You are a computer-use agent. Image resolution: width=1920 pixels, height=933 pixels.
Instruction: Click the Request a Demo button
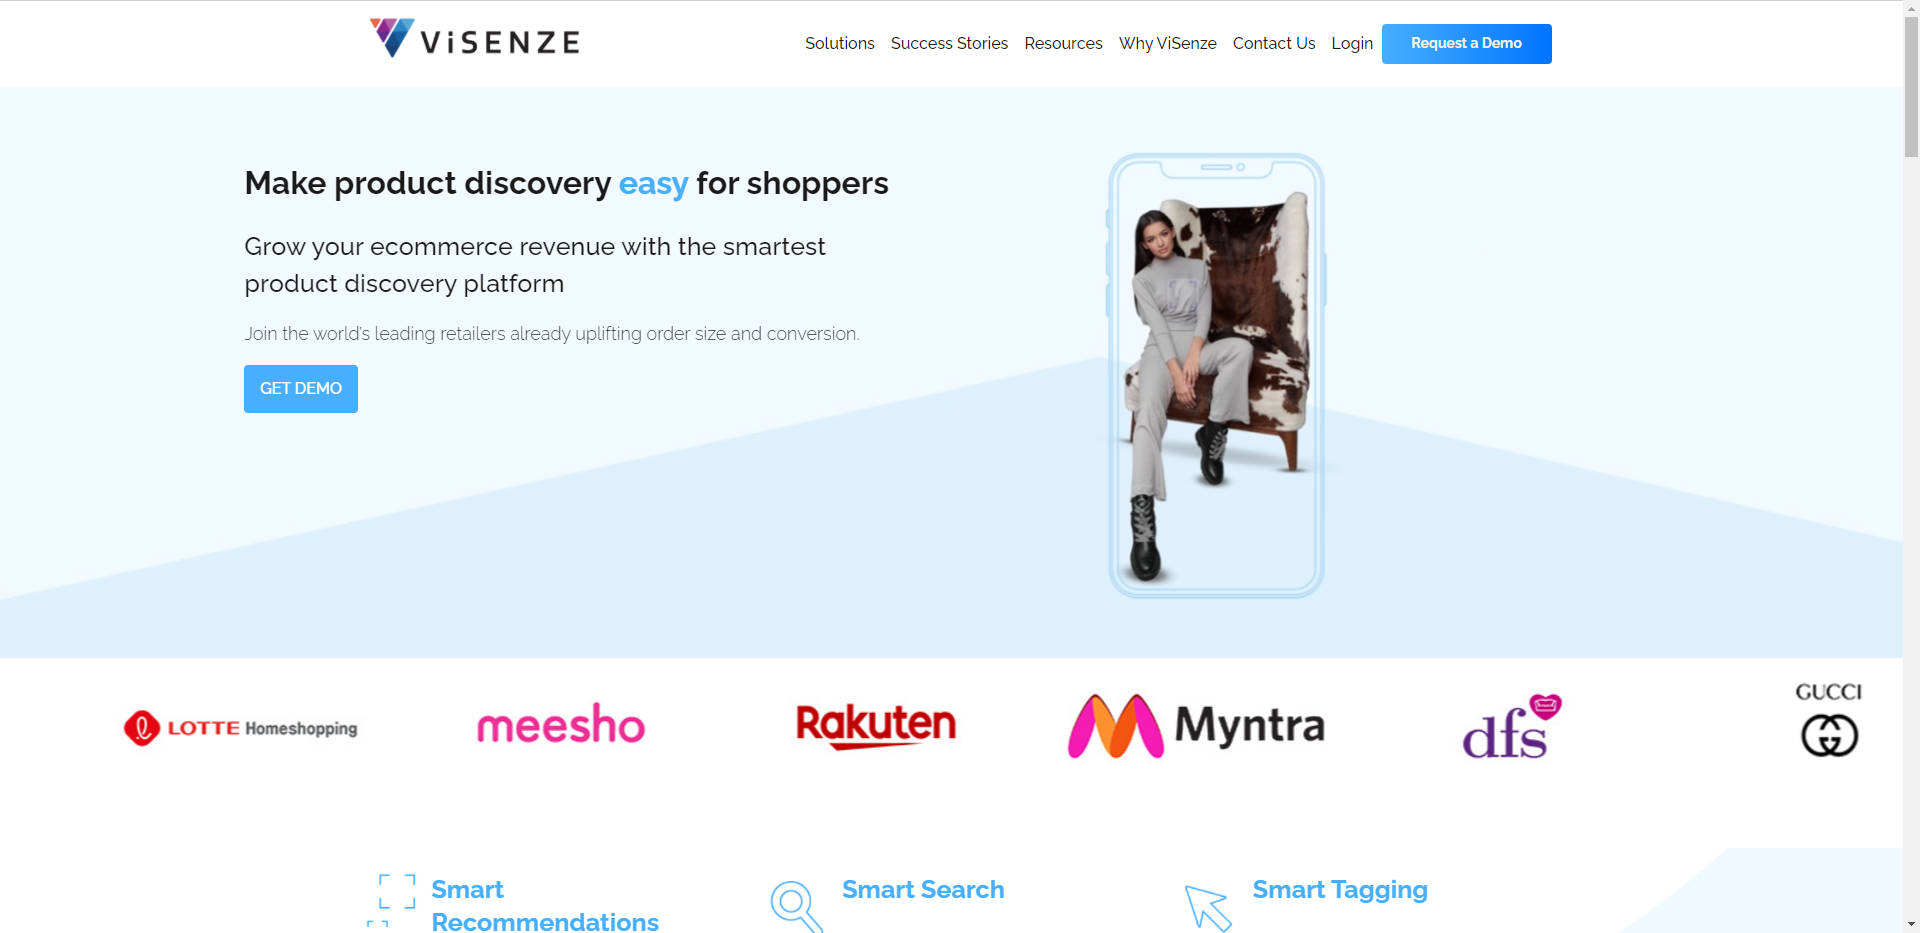[x=1466, y=43]
